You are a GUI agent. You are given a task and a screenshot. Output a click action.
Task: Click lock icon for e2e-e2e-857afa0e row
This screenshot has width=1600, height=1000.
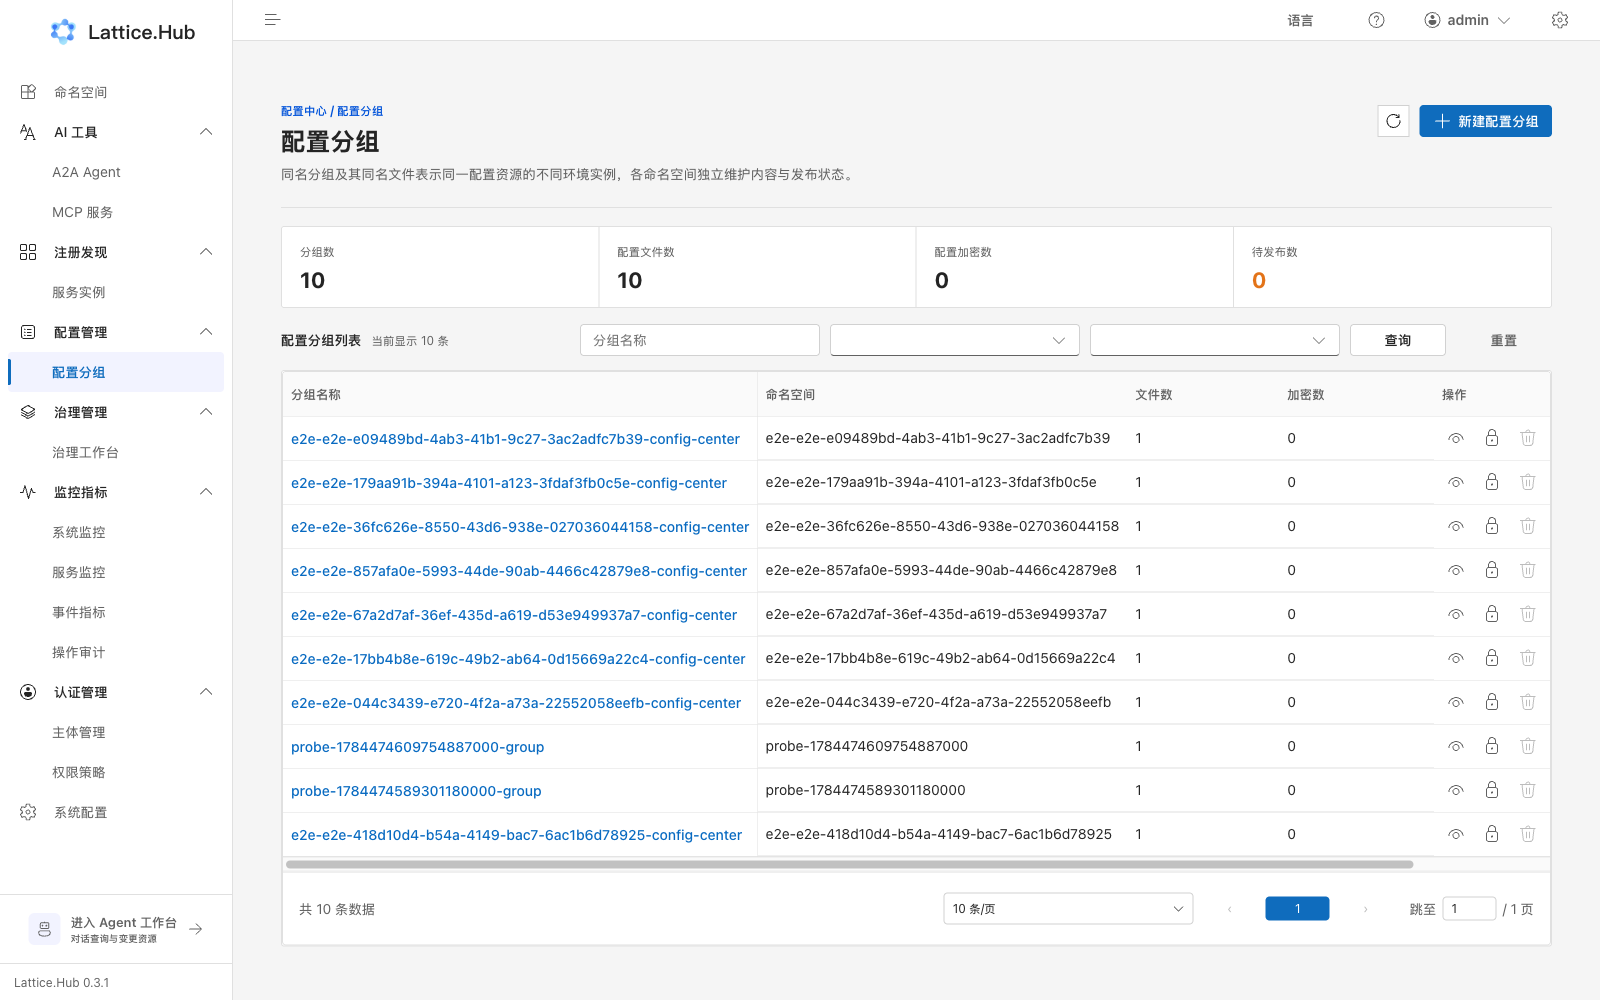1492,570
